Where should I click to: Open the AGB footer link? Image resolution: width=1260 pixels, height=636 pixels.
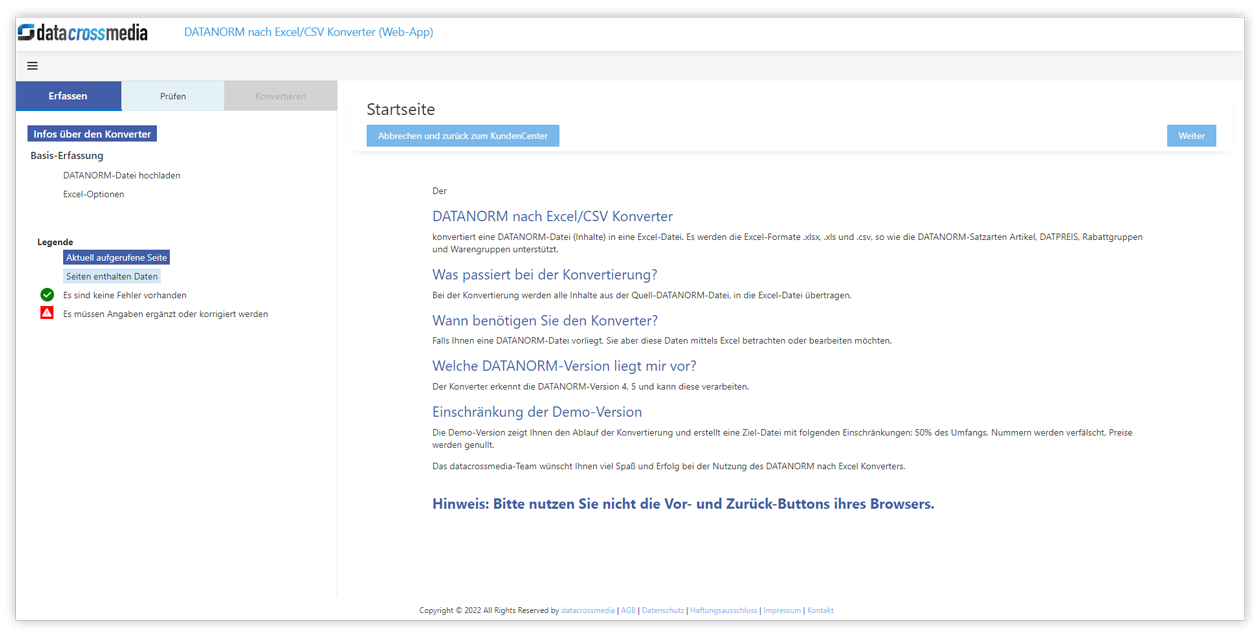(628, 610)
